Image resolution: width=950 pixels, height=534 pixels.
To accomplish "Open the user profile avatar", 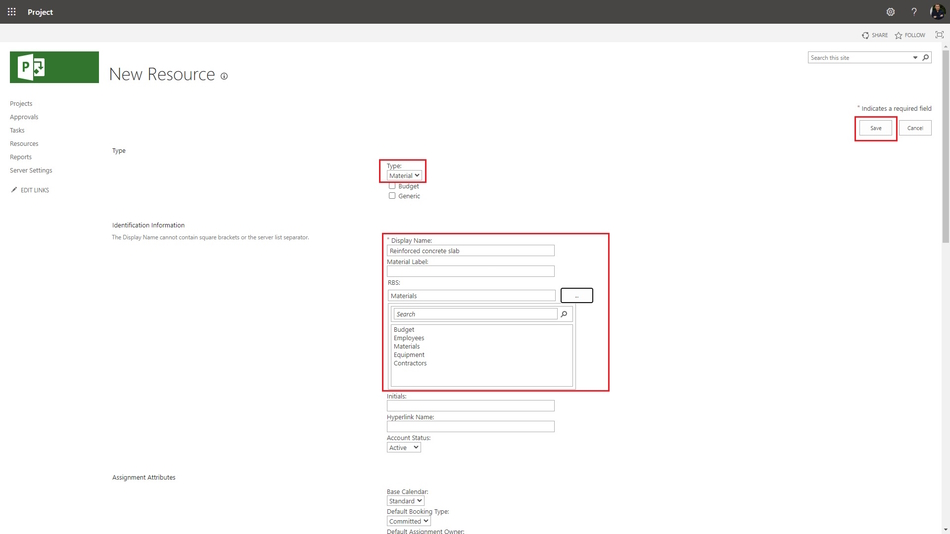I will click(x=937, y=12).
